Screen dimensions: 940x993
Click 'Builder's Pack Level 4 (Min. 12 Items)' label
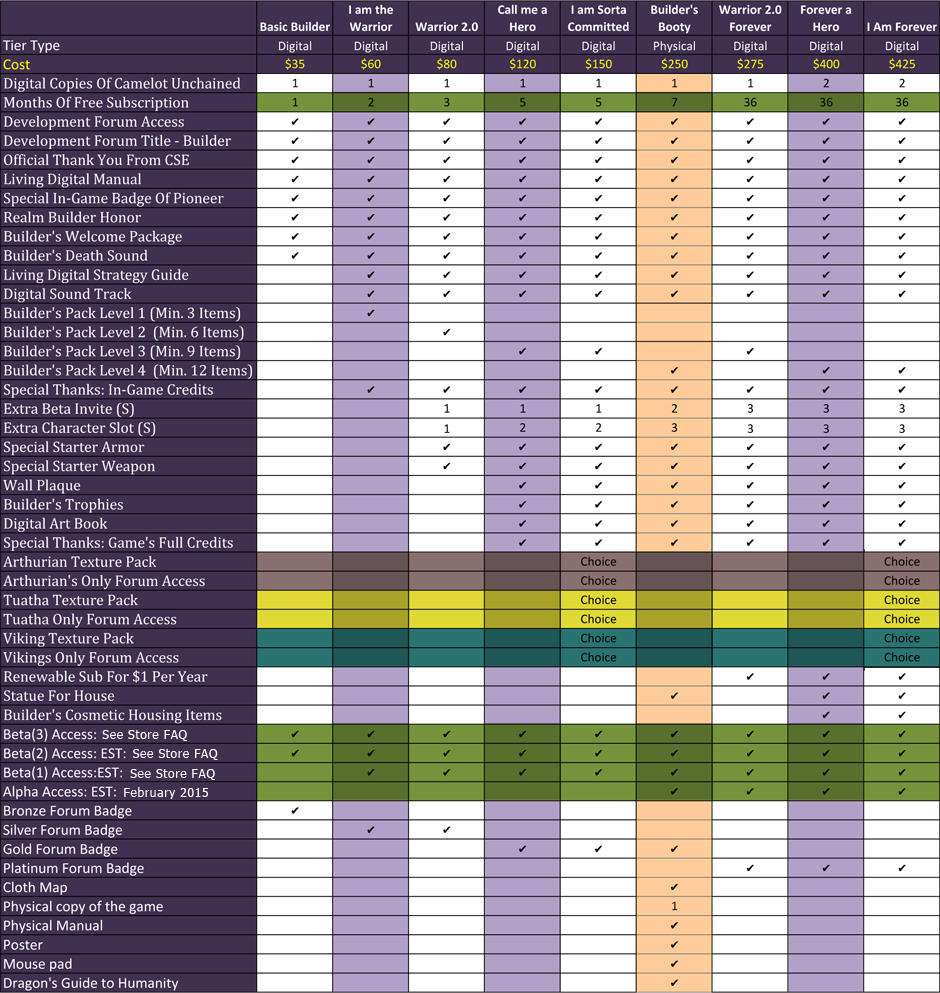point(128,370)
